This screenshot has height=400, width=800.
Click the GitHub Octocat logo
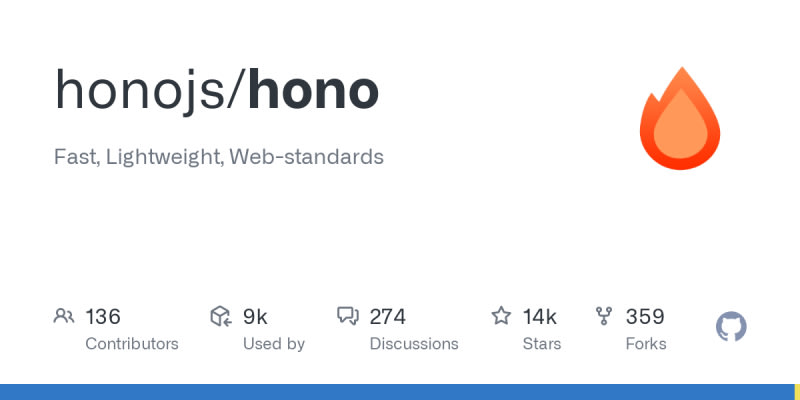[732, 327]
